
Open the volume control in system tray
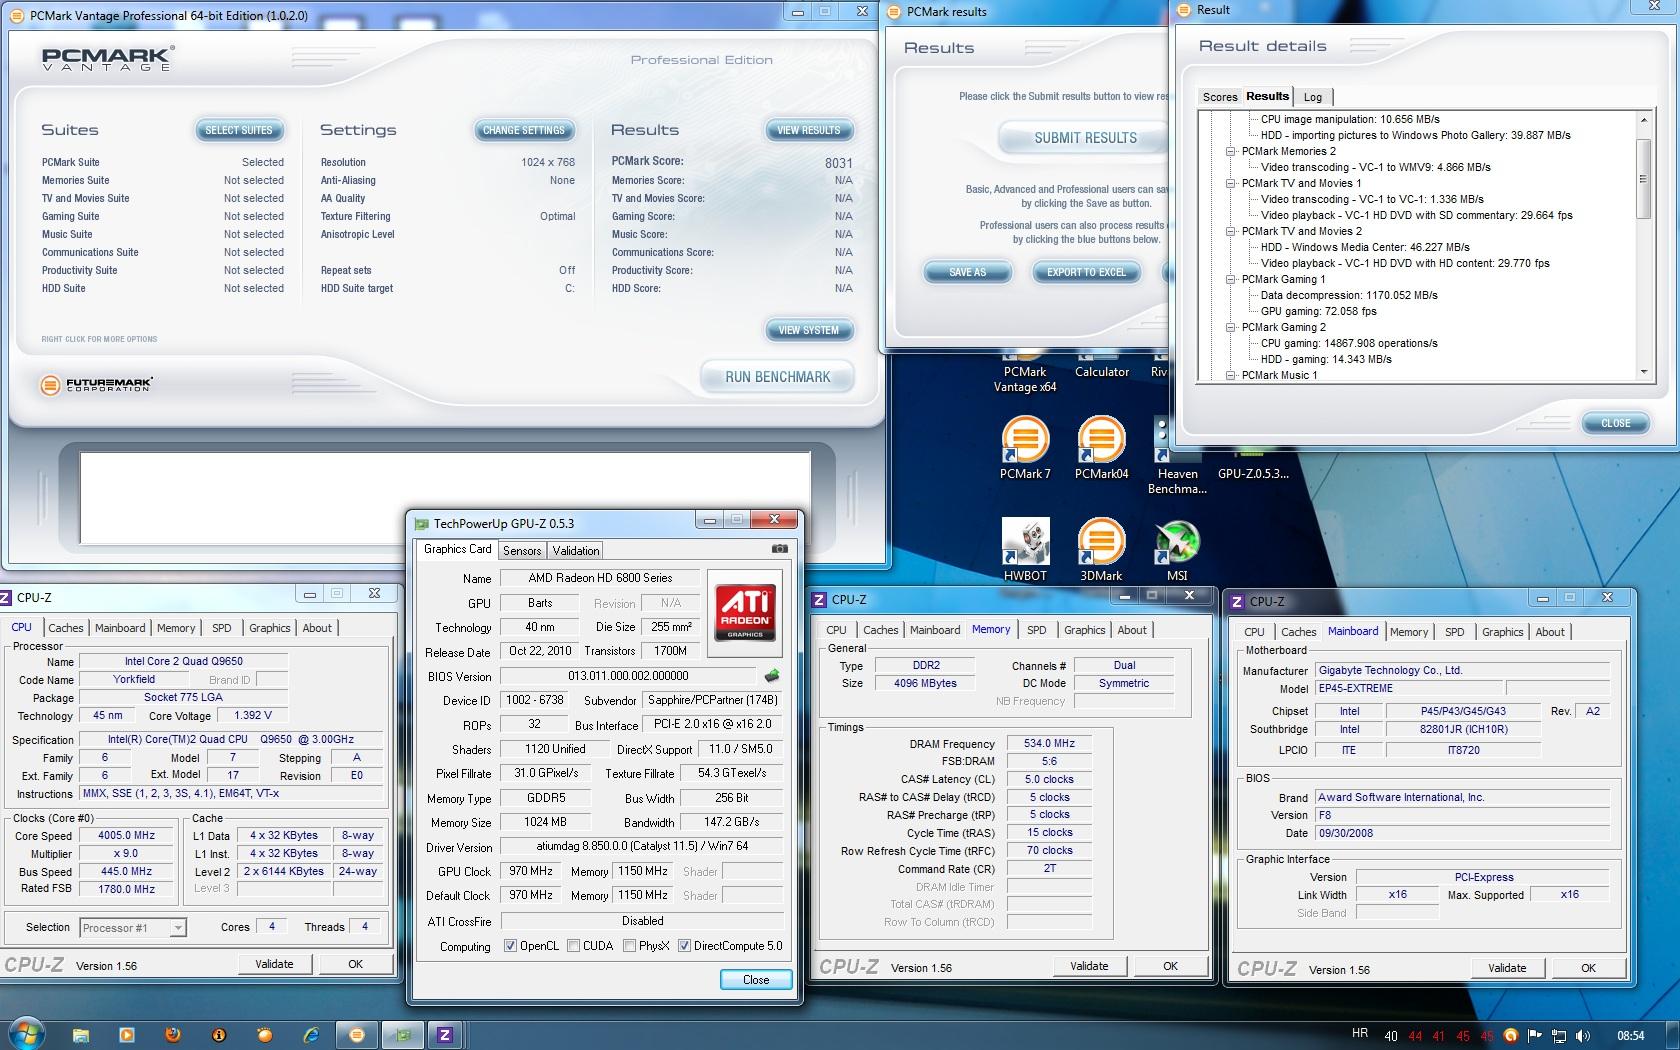click(1582, 1036)
